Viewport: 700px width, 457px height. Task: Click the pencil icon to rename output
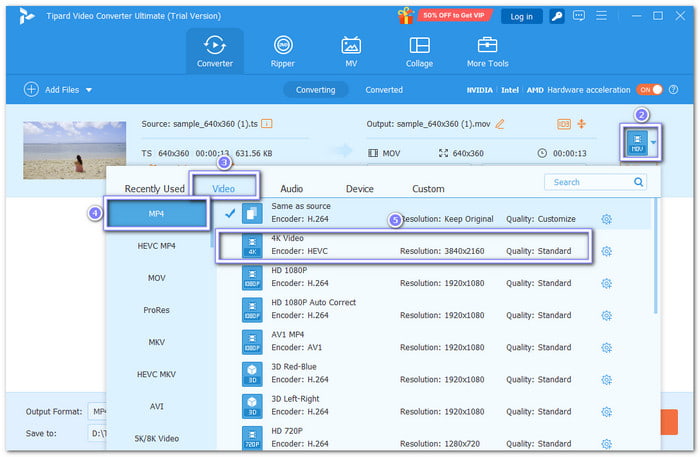500,123
